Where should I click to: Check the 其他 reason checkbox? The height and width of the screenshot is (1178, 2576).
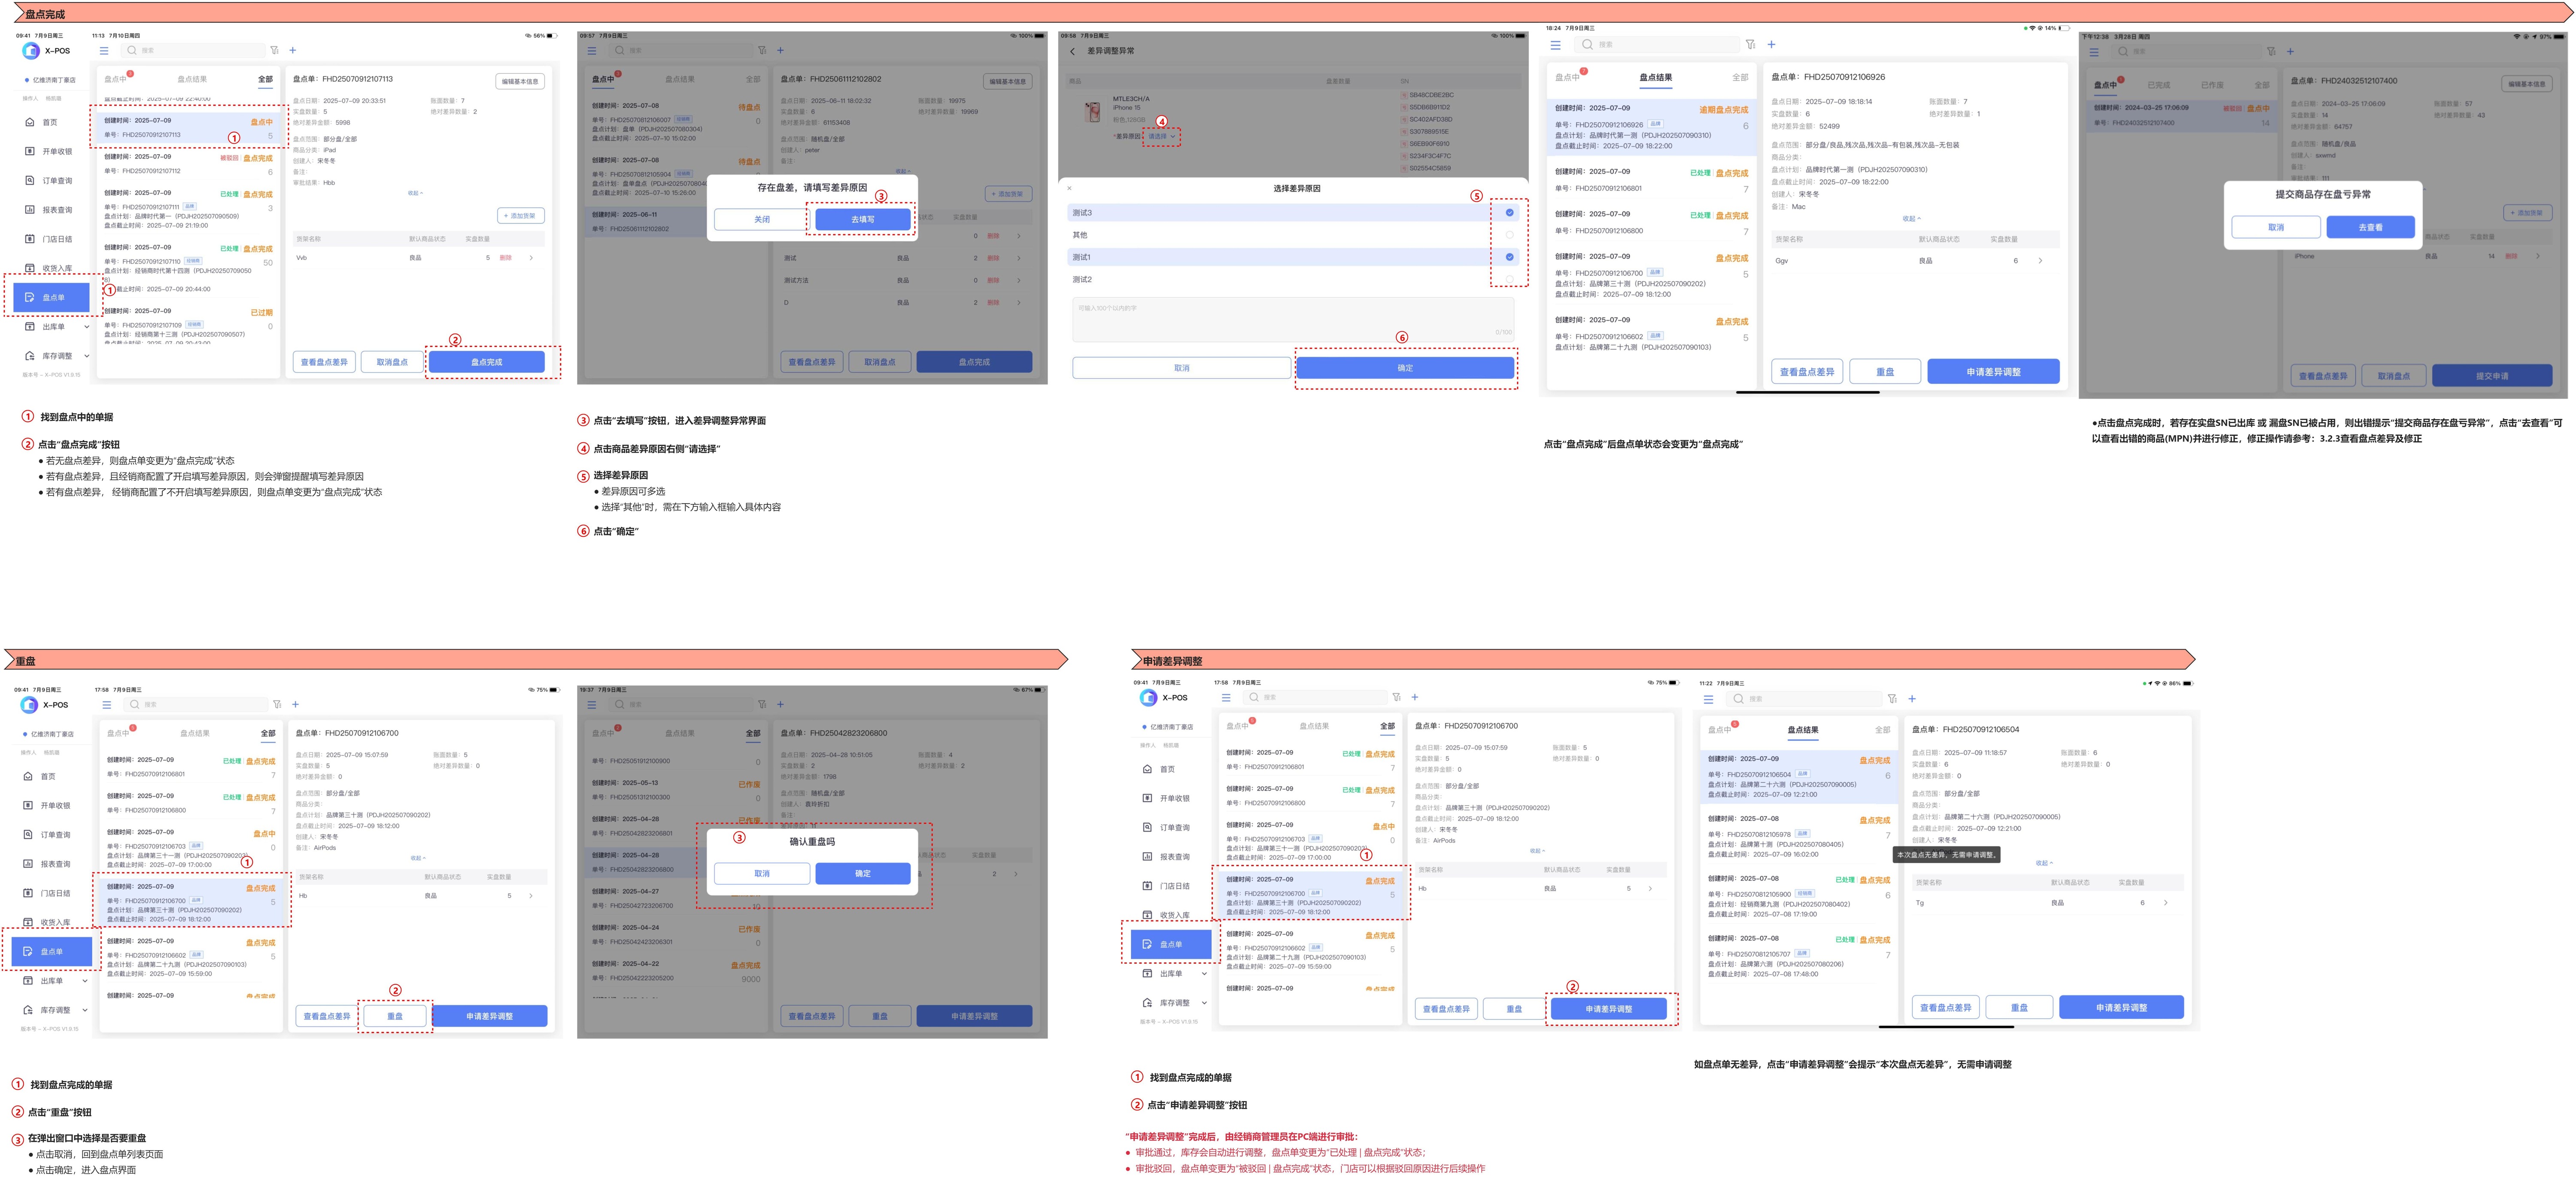1510,235
